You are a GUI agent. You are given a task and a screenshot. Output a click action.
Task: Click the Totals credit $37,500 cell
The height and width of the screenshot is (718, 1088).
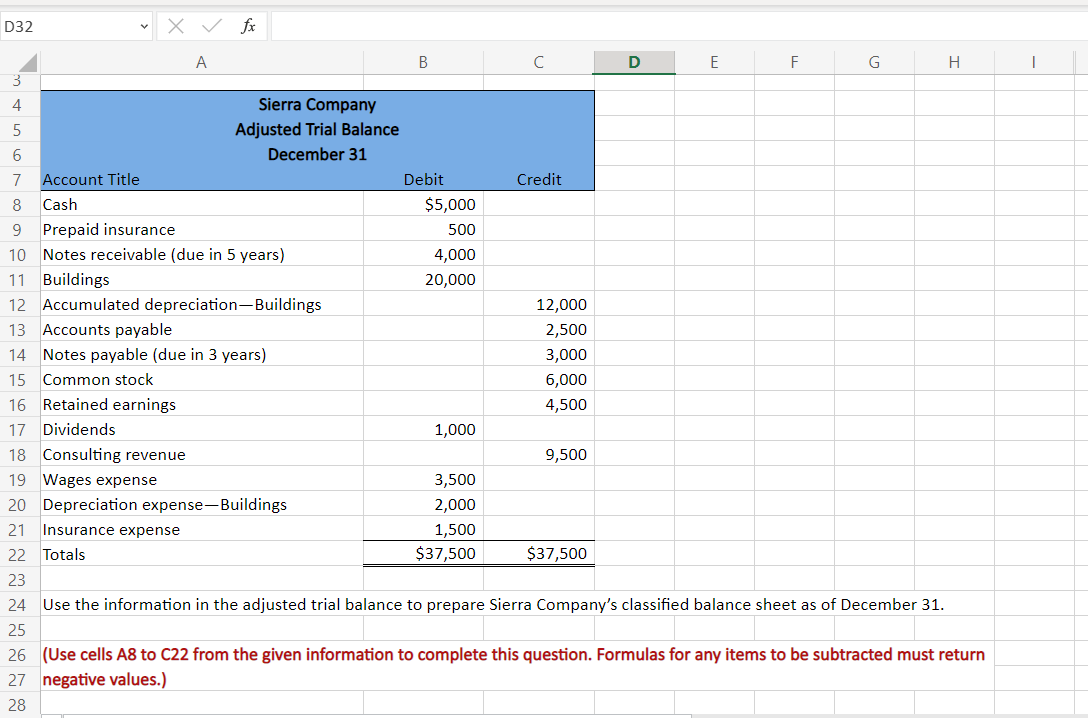[x=539, y=554]
